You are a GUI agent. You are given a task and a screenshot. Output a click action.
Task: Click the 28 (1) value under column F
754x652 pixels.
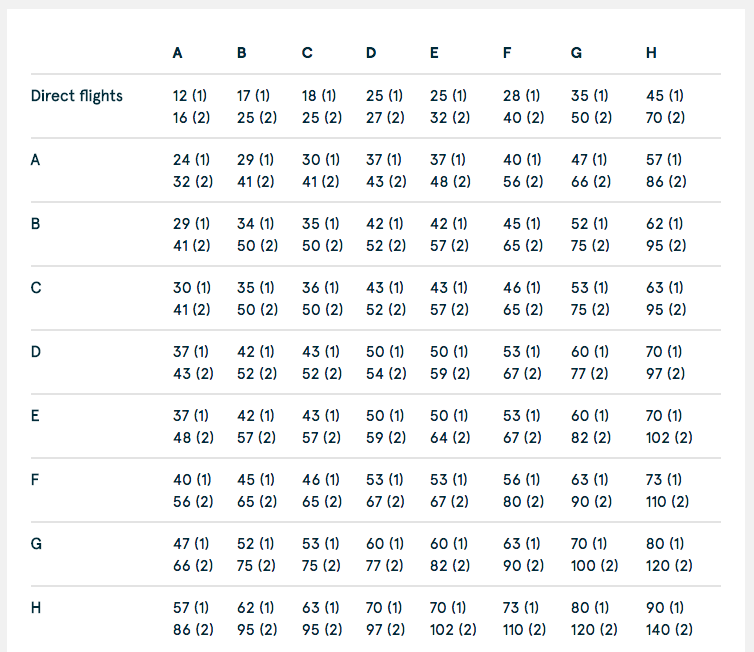coord(521,96)
